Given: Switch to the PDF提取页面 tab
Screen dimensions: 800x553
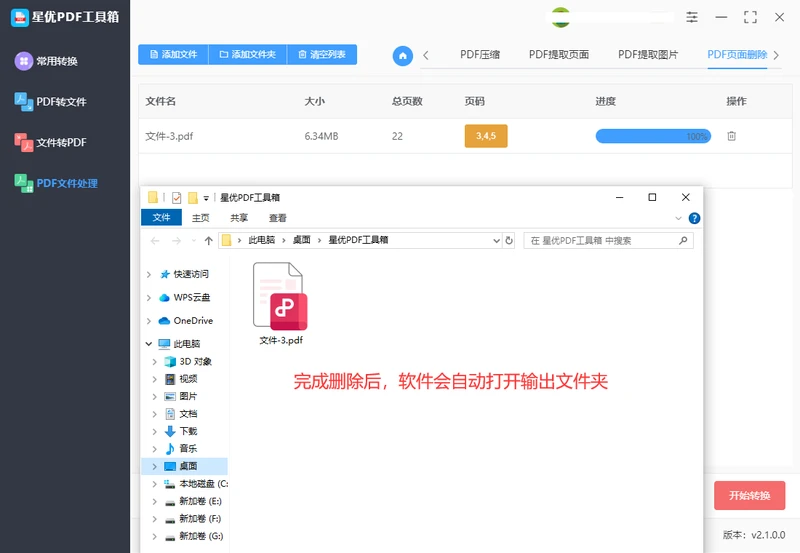Looking at the screenshot, I should pyautogui.click(x=559, y=55).
